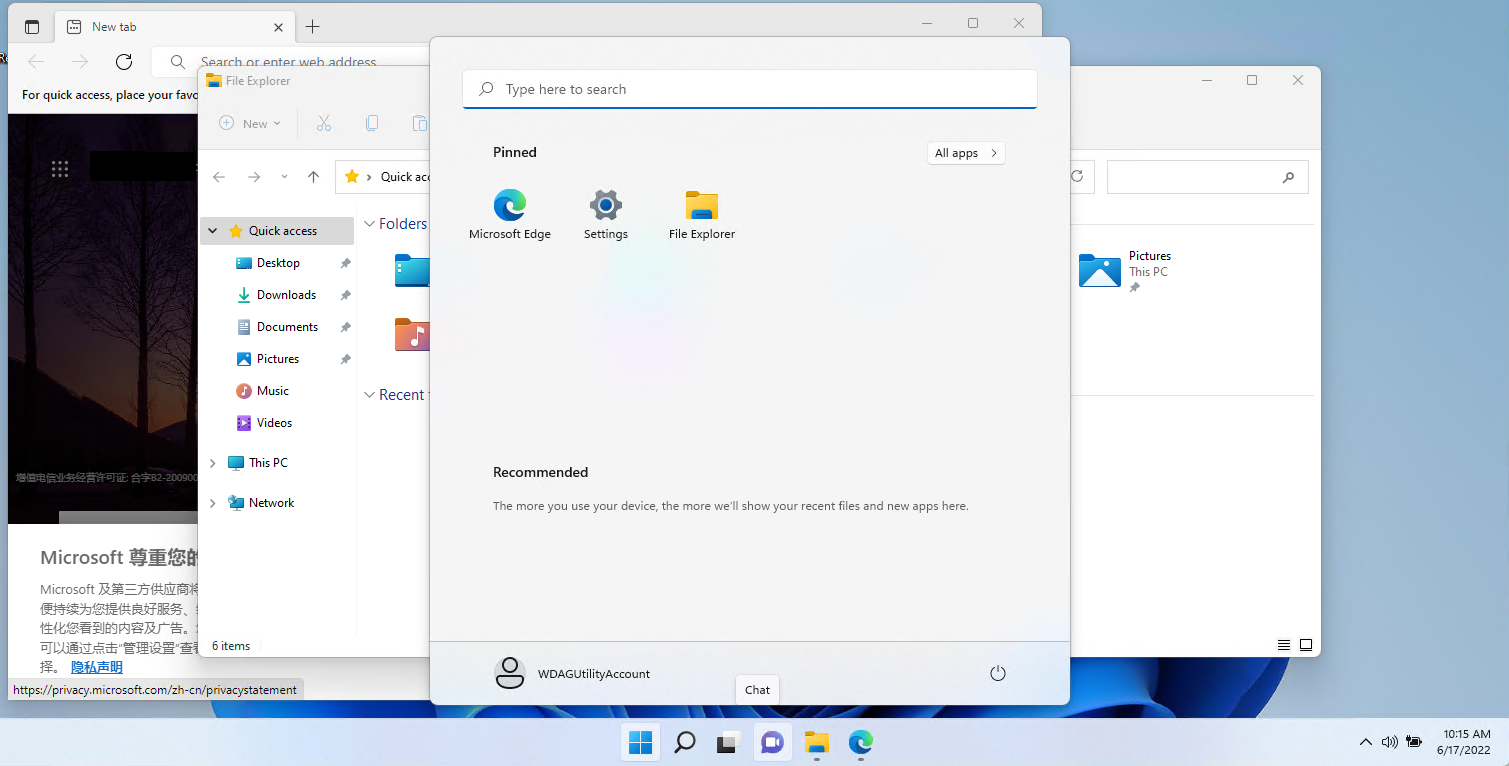Open Microsoft Edge from pinned apps
This screenshot has height=766, width=1509.
pos(510,214)
